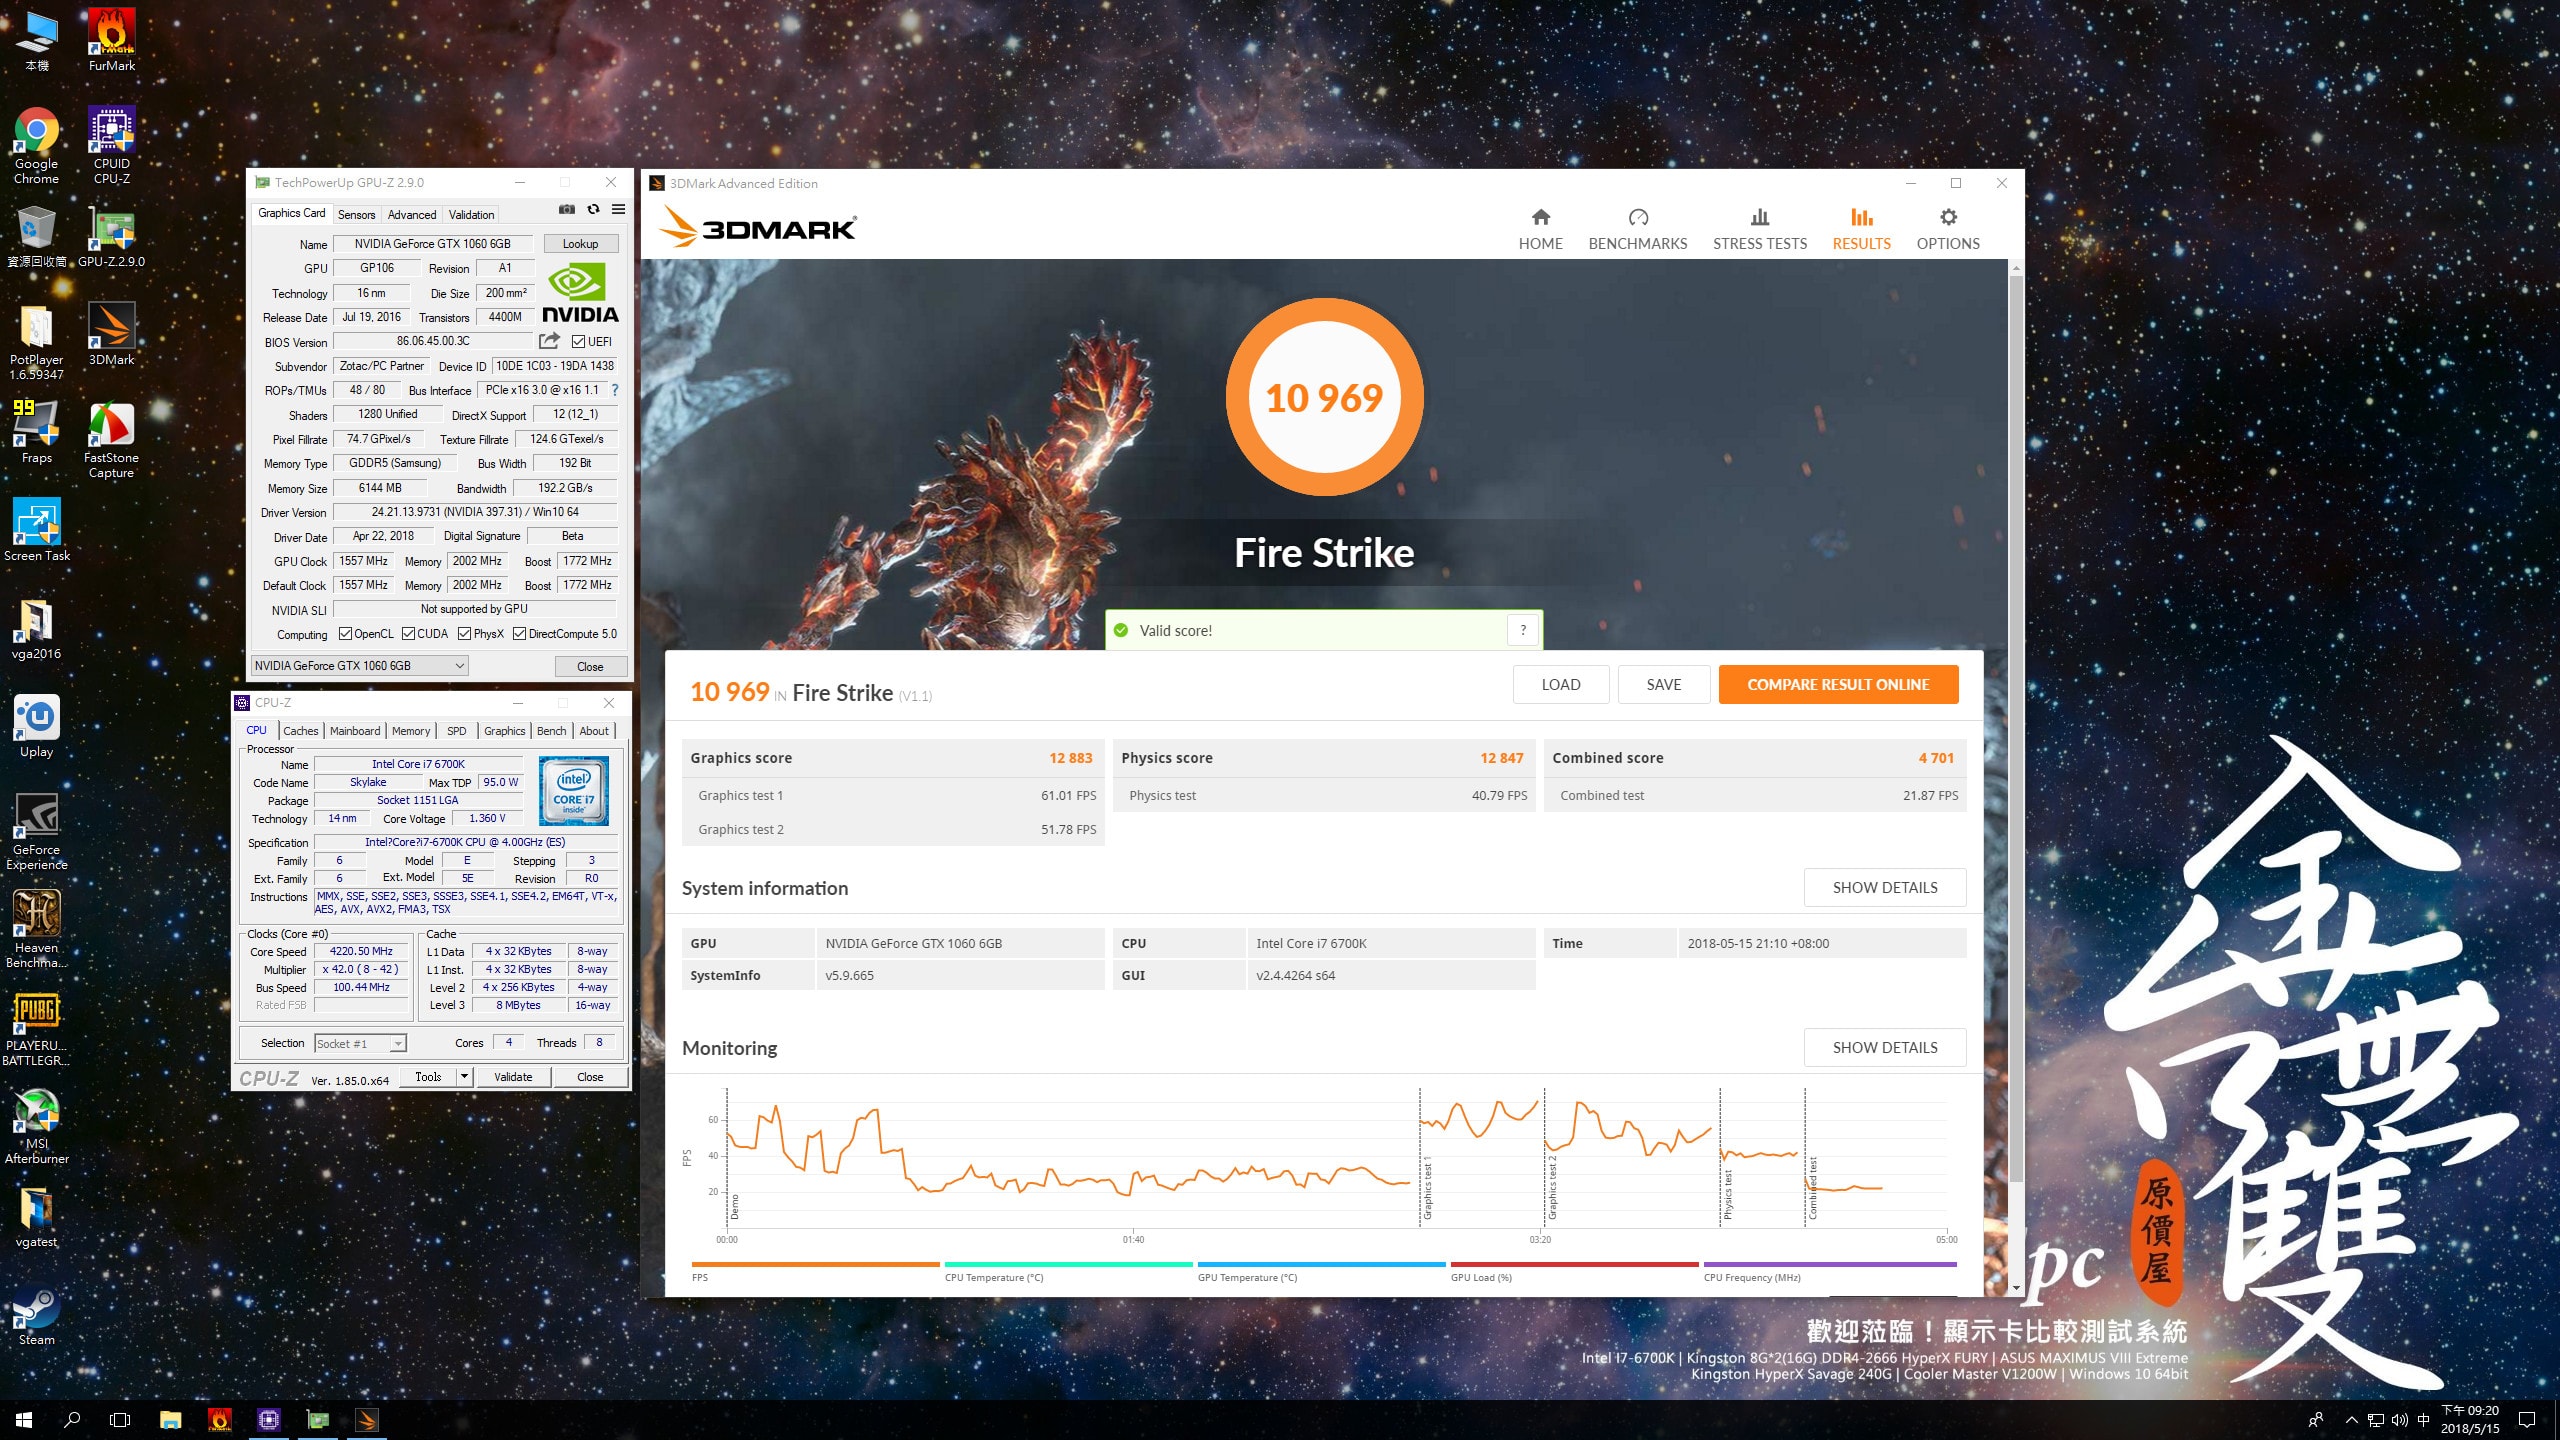Launch Fraps from the desktop
Image resolution: width=2560 pixels, height=1440 pixels.
[x=36, y=432]
